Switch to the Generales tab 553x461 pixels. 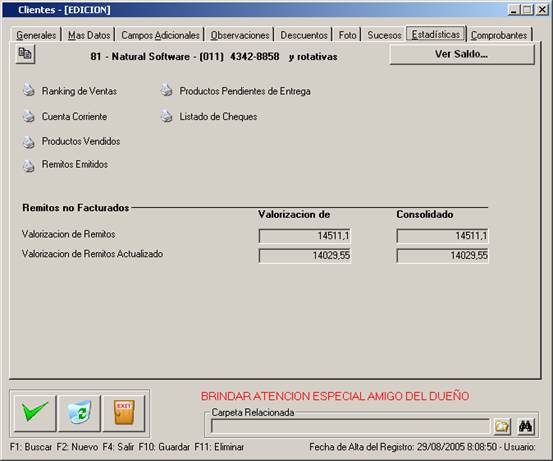tap(36, 35)
